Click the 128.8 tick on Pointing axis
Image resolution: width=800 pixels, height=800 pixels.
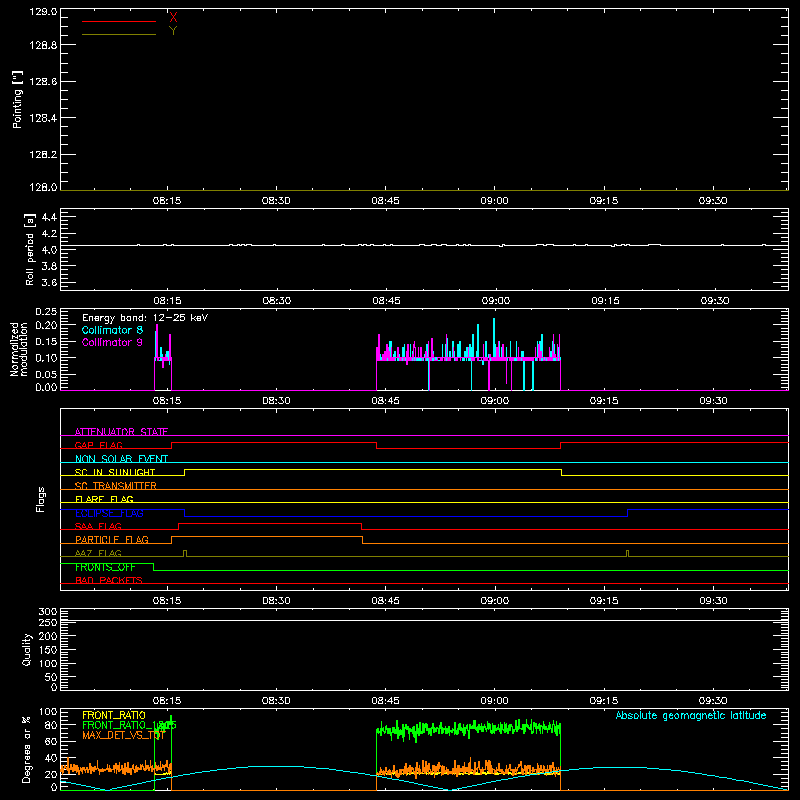click(x=43, y=45)
